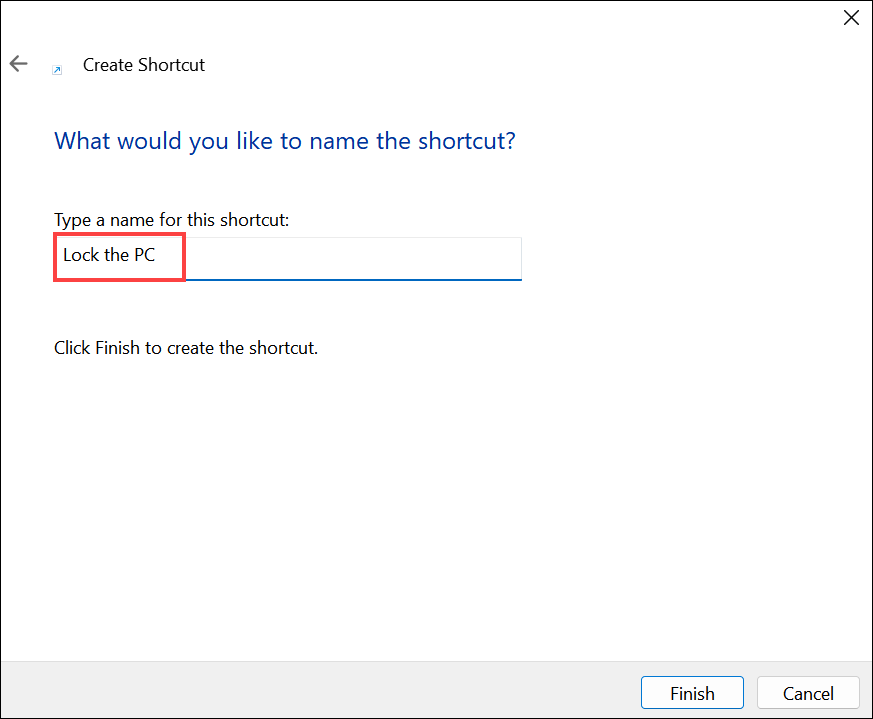The image size is (873, 719).
Task: Place cursor on "PC" in name field
Action: 144,255
